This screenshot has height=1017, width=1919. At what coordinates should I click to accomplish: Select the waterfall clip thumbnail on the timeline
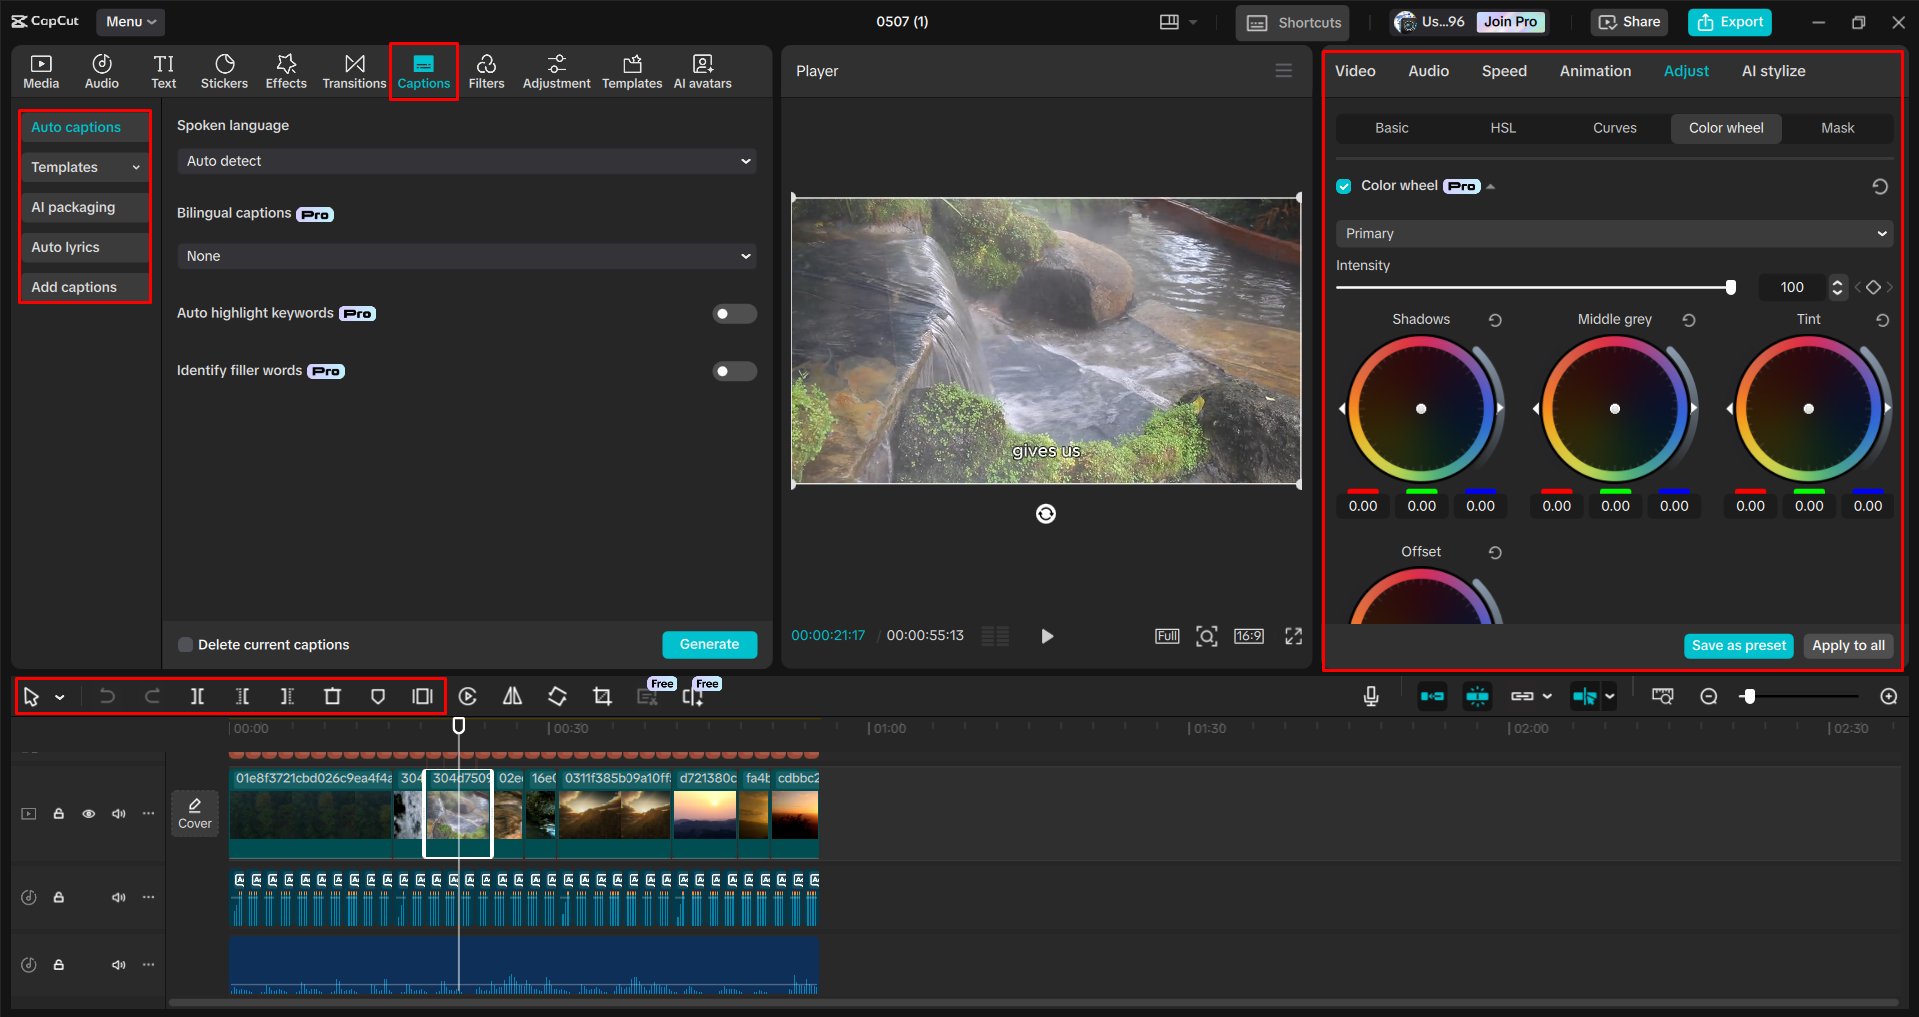click(458, 813)
